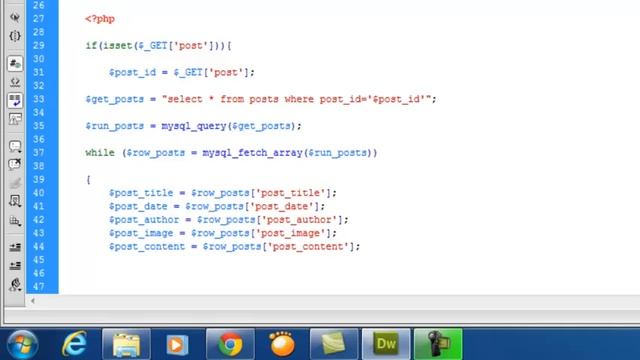
Task: Click the 'post_date' string on line 41
Action: coord(282,207)
